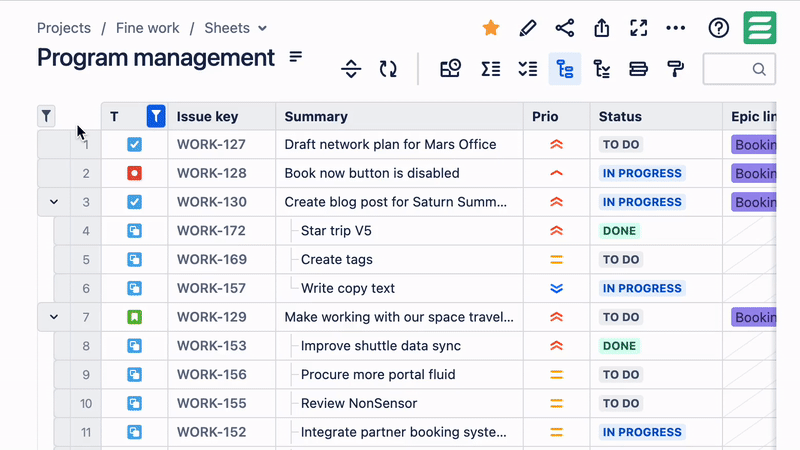
Task: Star this sheet as favorite
Action: (490, 28)
